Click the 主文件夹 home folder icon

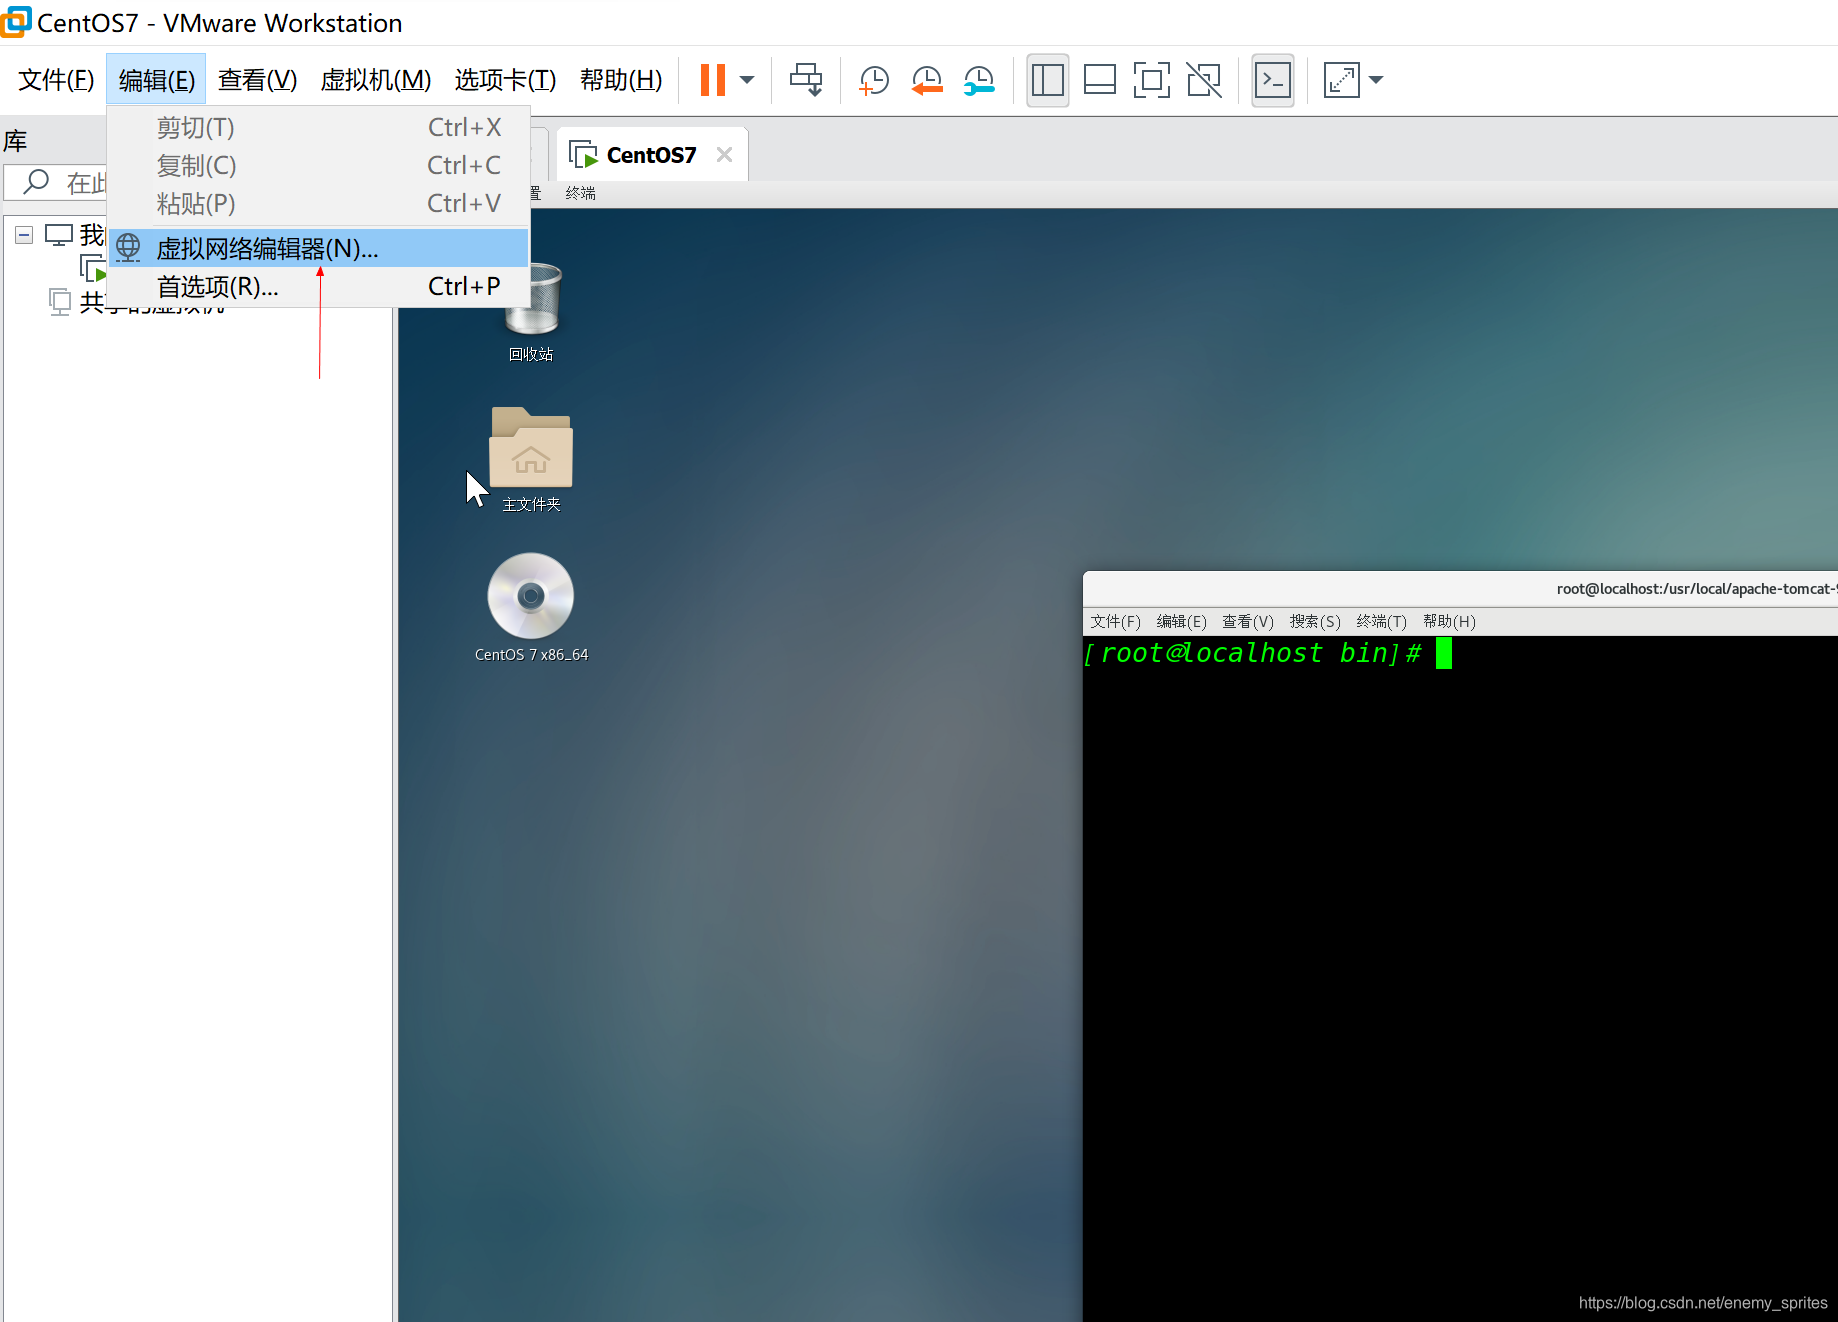531,459
